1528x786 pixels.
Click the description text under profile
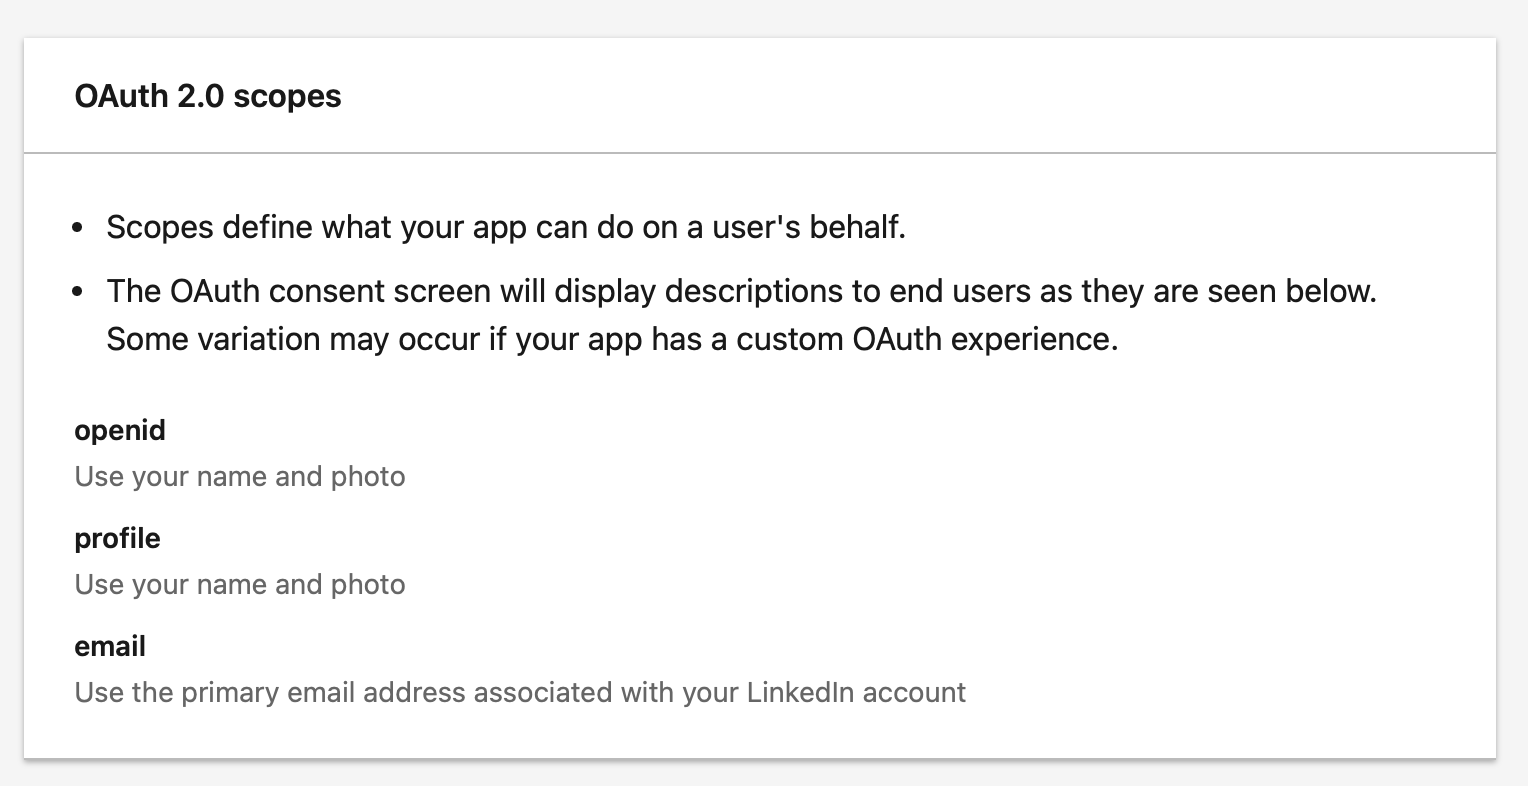pyautogui.click(x=240, y=584)
